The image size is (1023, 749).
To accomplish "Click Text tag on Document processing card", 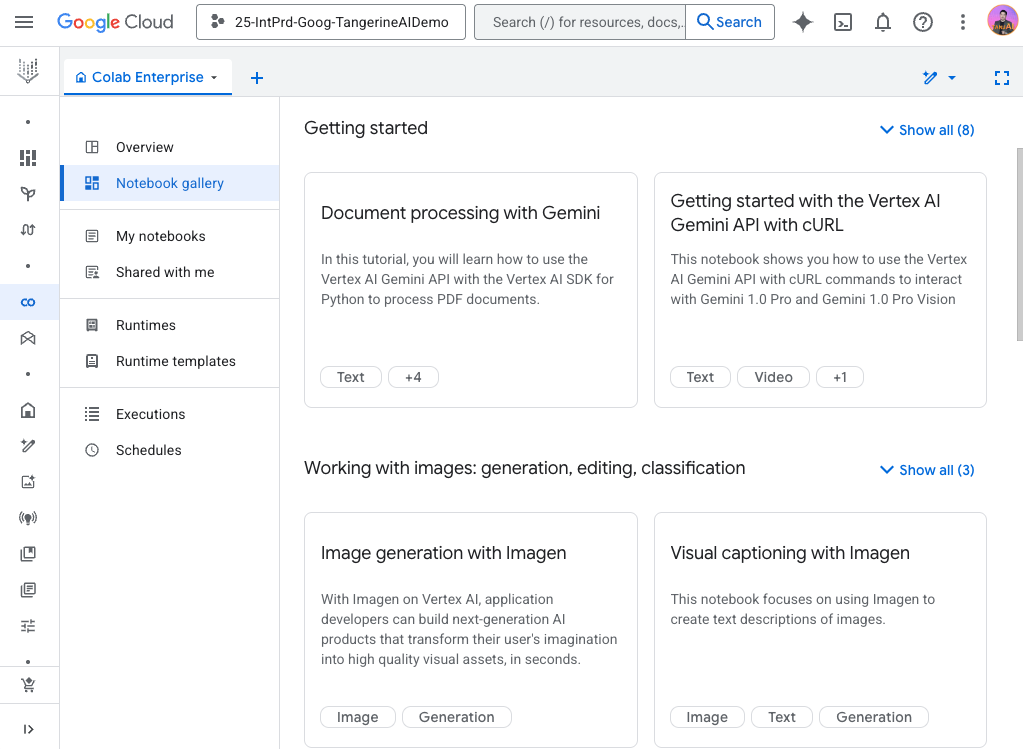I will point(351,377).
